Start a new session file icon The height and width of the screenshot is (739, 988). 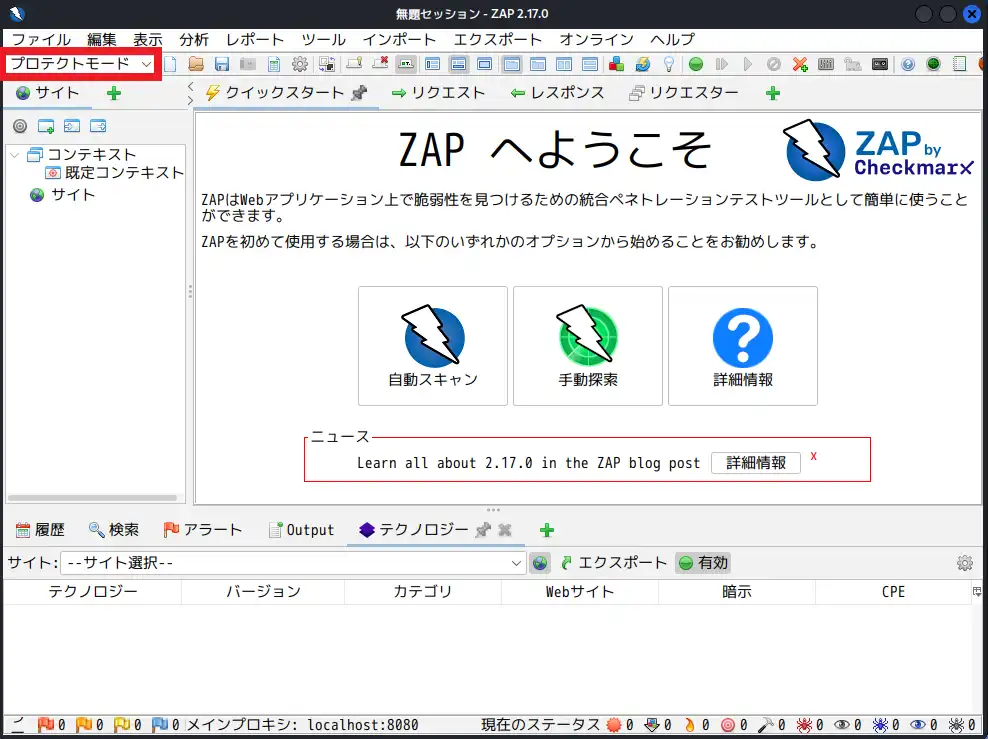[x=169, y=64]
